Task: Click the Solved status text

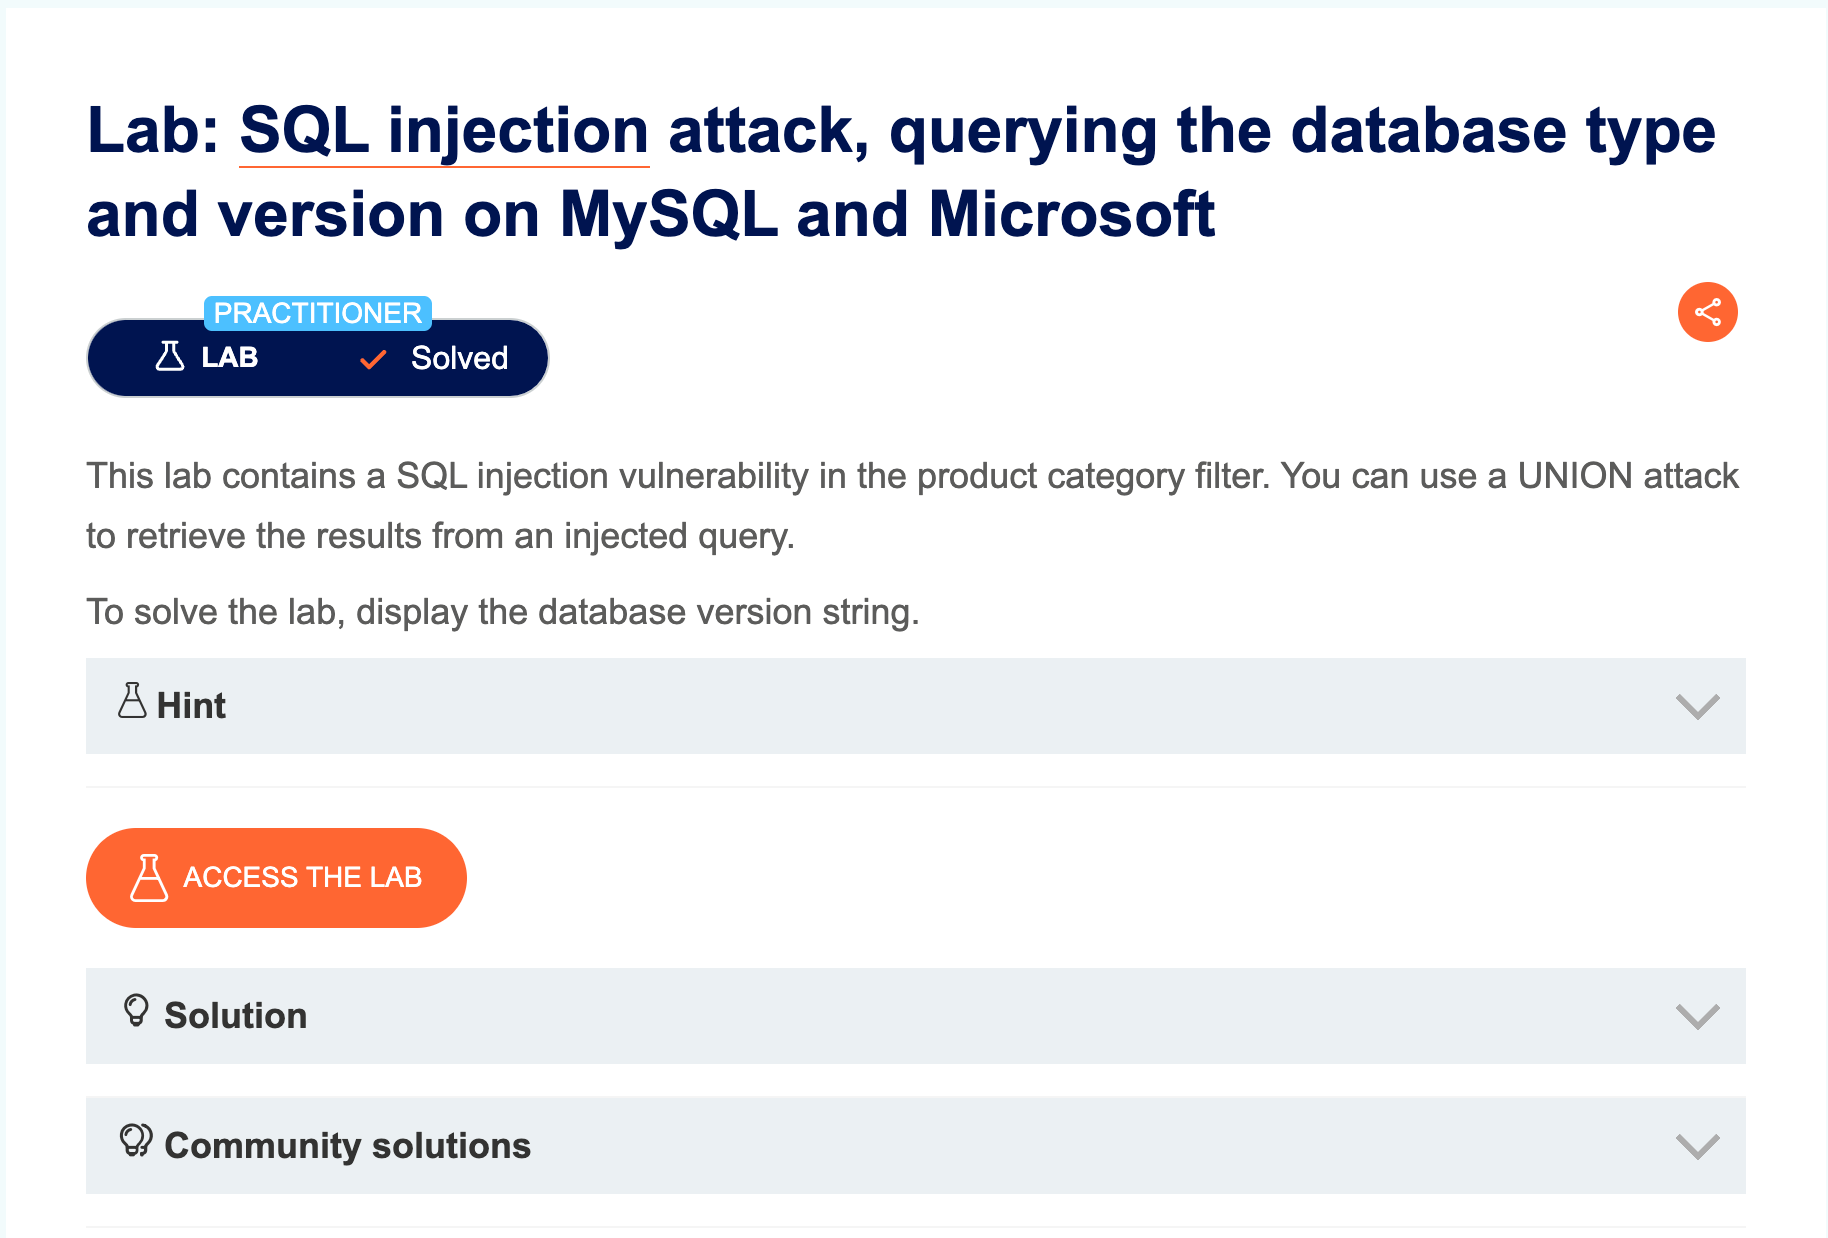Action: tap(459, 358)
